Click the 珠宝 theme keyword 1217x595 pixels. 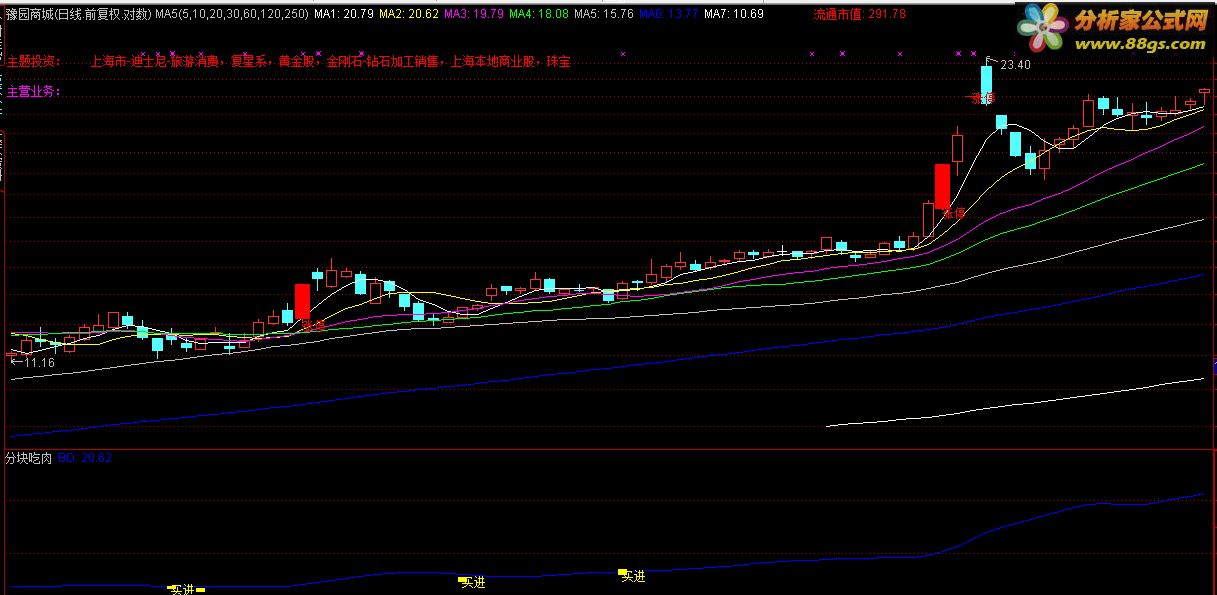click(558, 61)
